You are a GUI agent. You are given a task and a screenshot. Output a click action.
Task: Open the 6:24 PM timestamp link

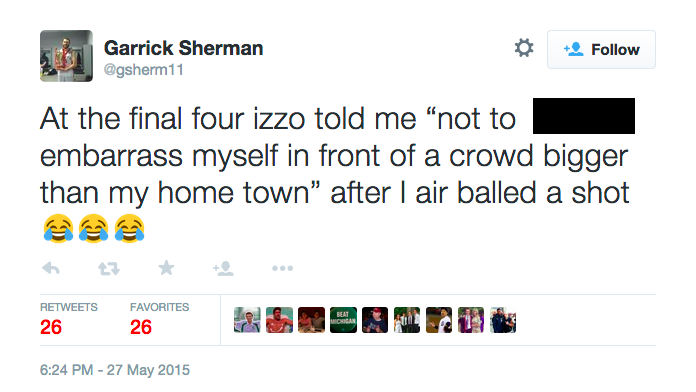point(115,370)
